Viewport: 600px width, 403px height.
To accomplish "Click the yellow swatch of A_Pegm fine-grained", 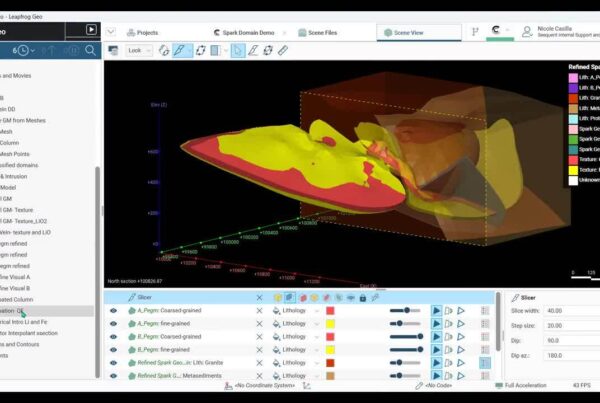I will click(x=330, y=324).
